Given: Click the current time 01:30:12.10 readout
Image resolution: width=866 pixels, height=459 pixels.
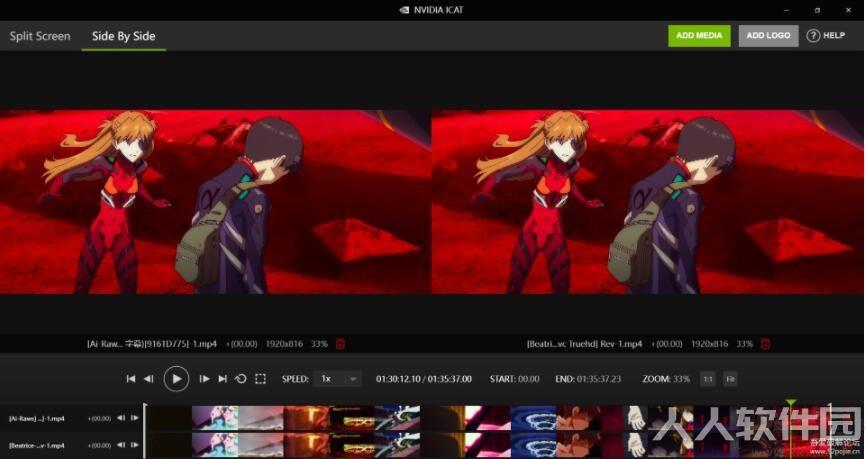Looking at the screenshot, I should pos(398,379).
